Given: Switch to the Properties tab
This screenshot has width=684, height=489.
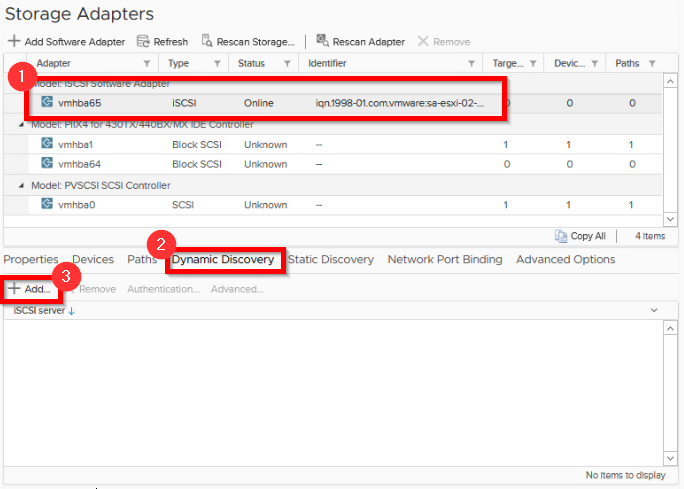Looking at the screenshot, I should pyautogui.click(x=31, y=260).
